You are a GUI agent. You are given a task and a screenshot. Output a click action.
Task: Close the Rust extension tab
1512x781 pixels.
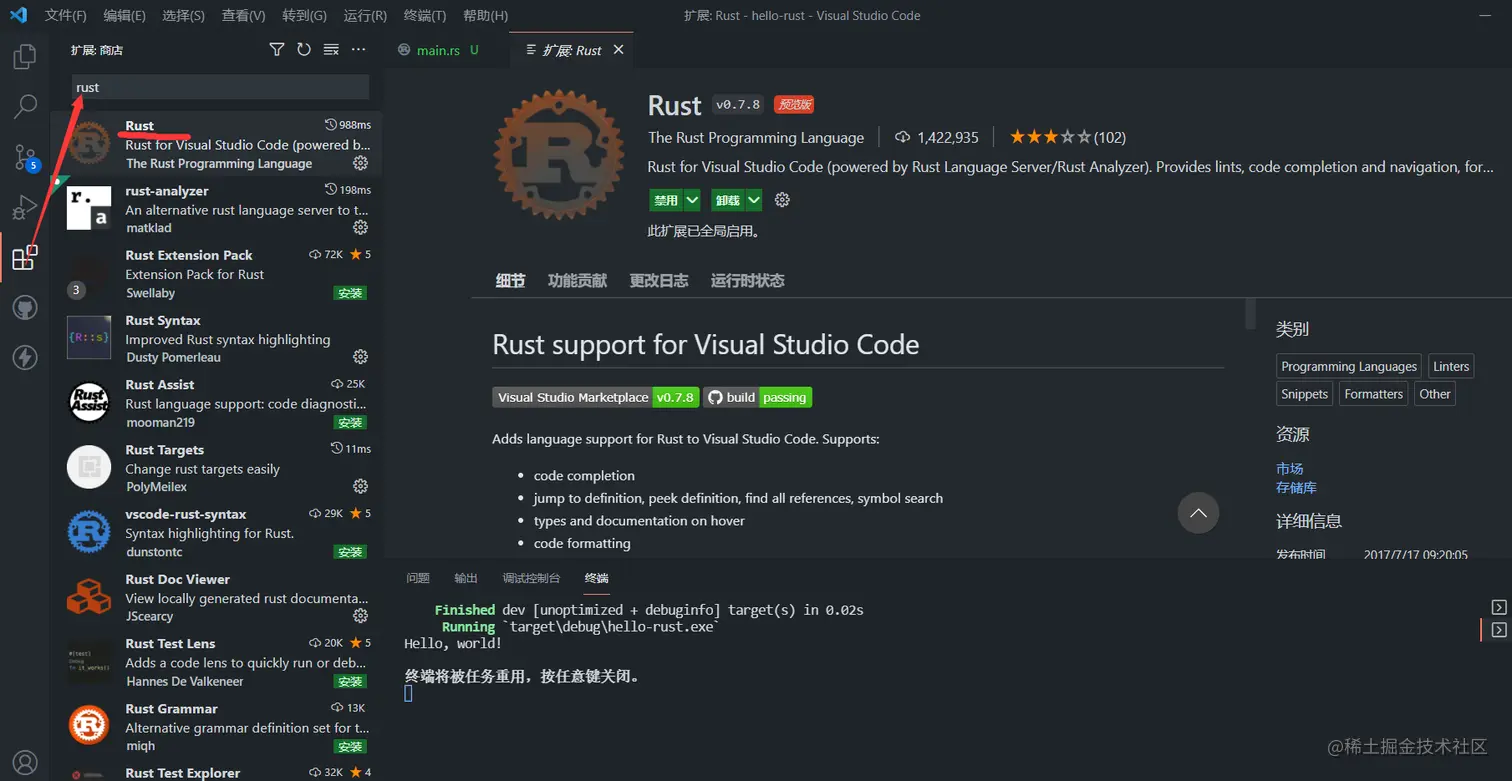coord(618,50)
